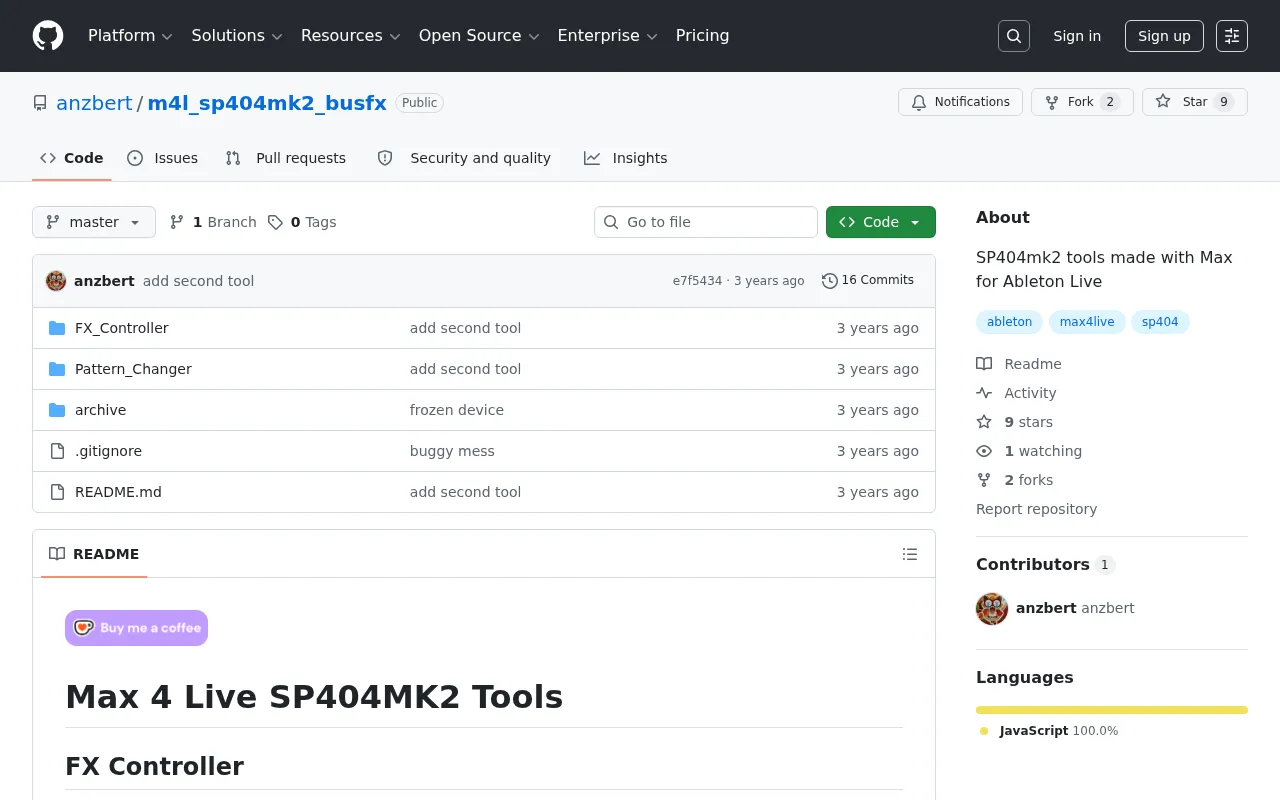This screenshot has width=1280, height=800.
Task: Click the branch icon next to 1 Branch
Action: (x=177, y=222)
